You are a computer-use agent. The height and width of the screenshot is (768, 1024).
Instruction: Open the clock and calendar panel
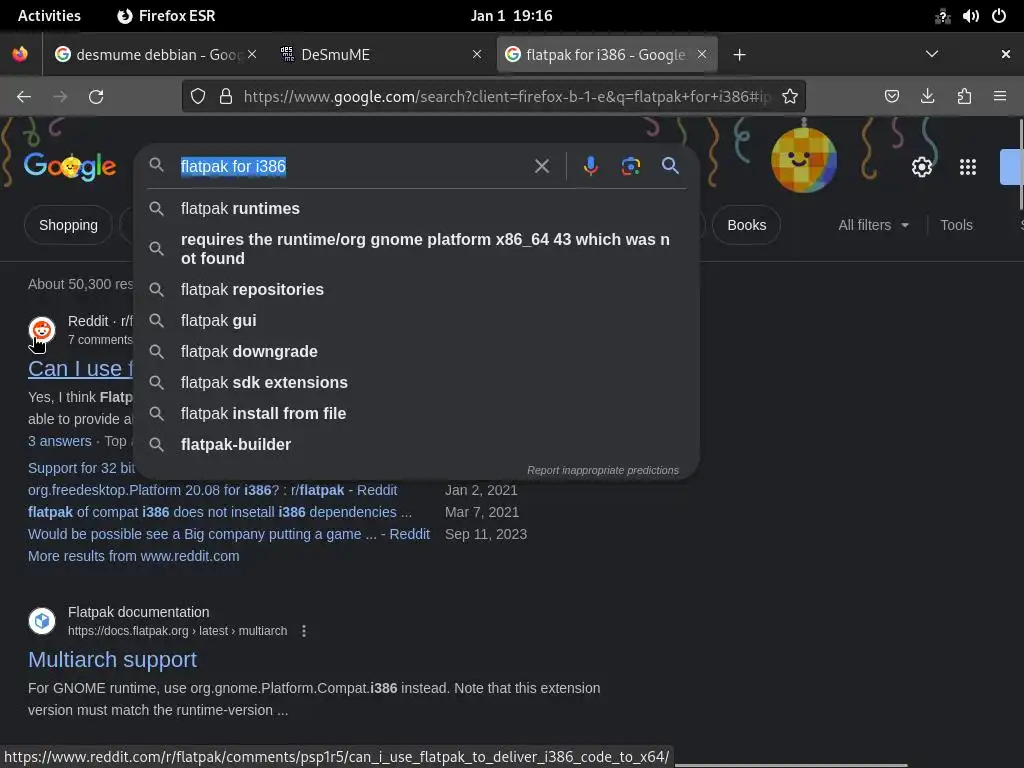coord(511,16)
